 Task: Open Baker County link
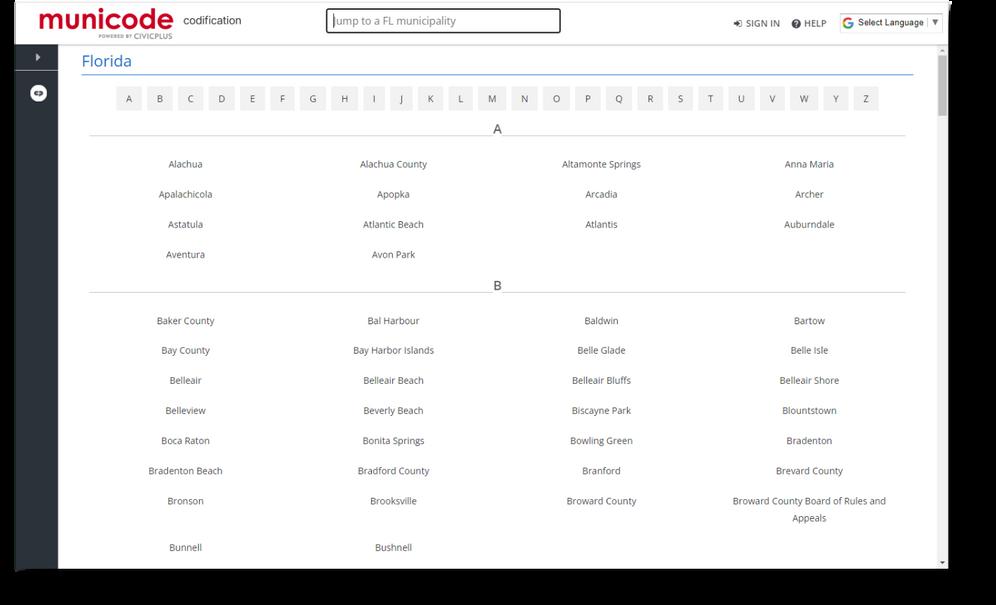pos(185,321)
